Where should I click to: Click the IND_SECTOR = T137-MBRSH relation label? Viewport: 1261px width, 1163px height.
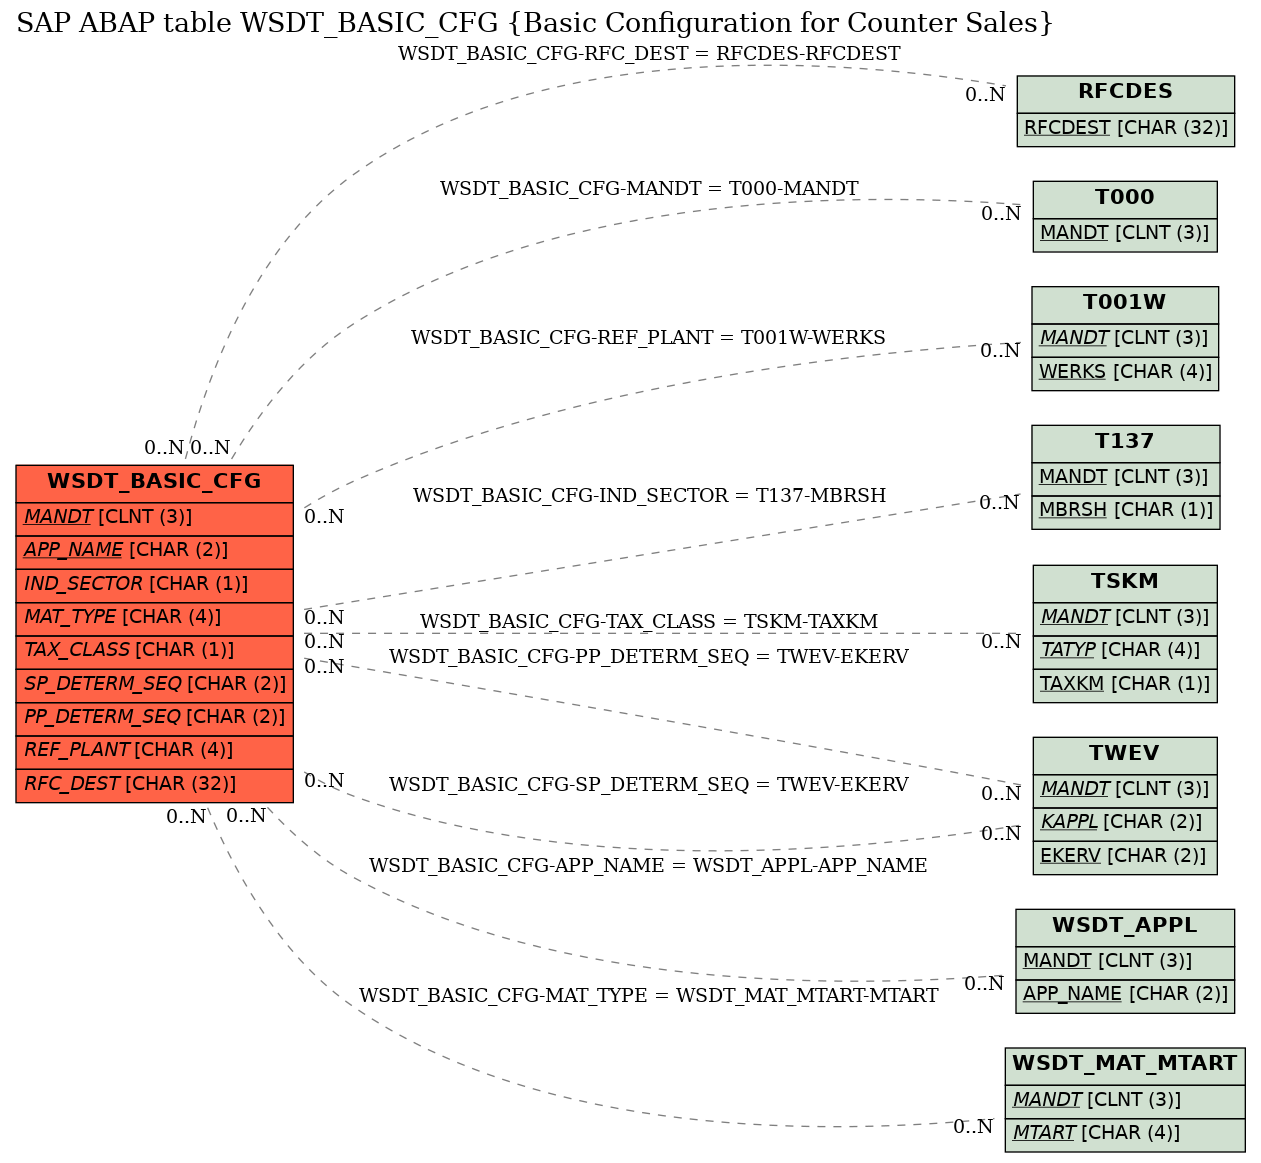coord(649,496)
